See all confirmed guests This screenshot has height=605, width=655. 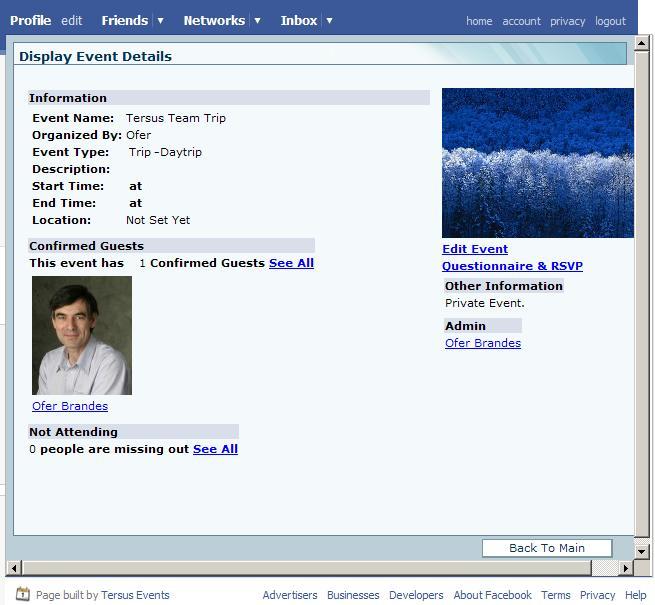pos(291,263)
